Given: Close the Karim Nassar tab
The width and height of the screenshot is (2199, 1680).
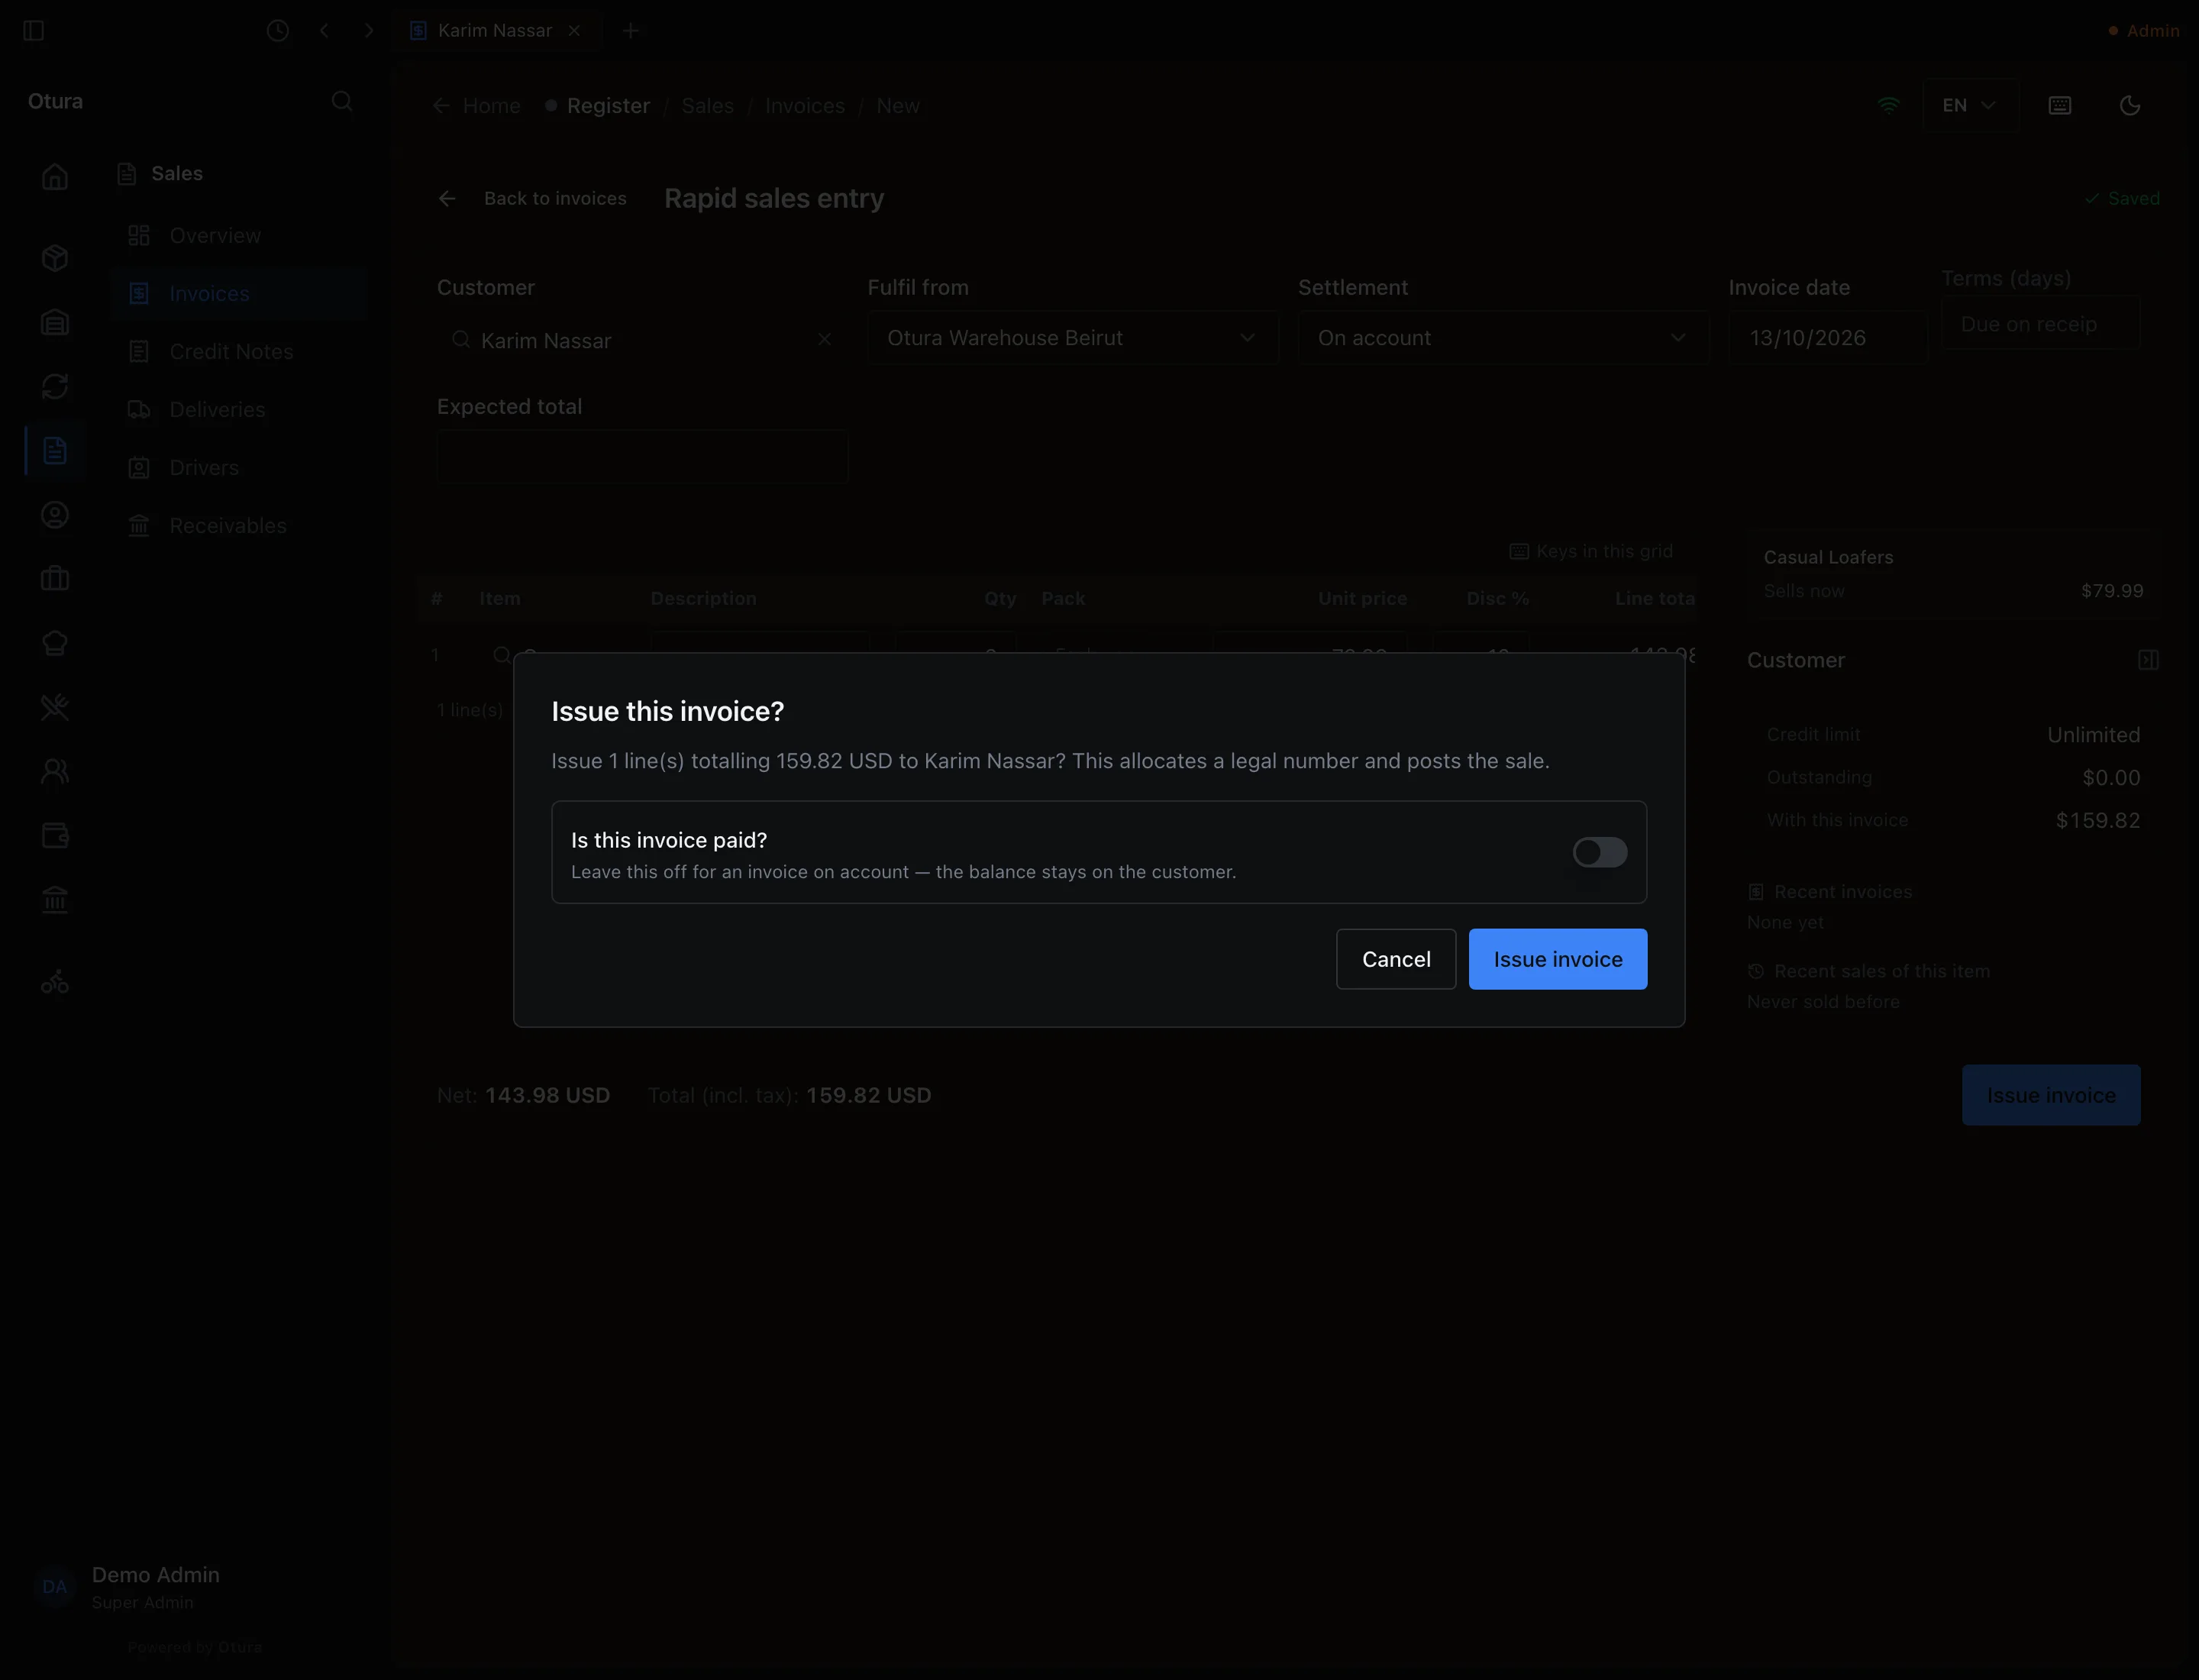Looking at the screenshot, I should pos(575,31).
